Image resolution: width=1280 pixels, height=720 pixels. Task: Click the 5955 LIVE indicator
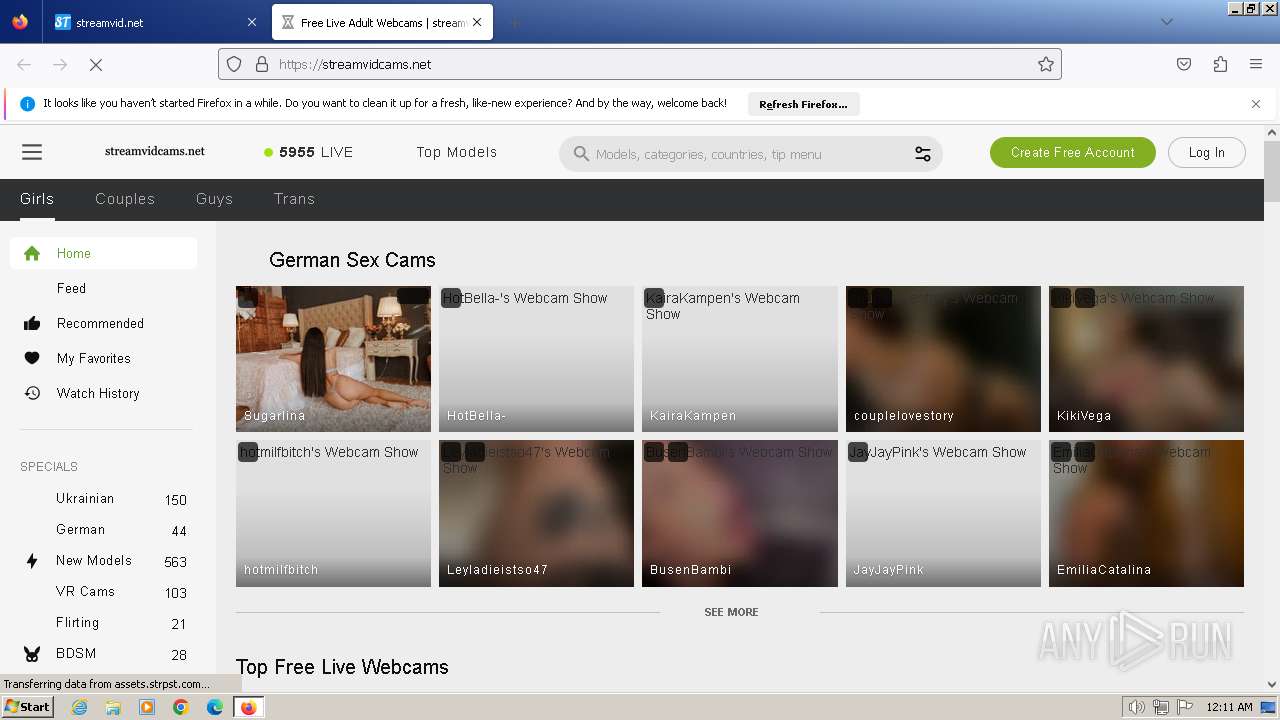[x=308, y=152]
